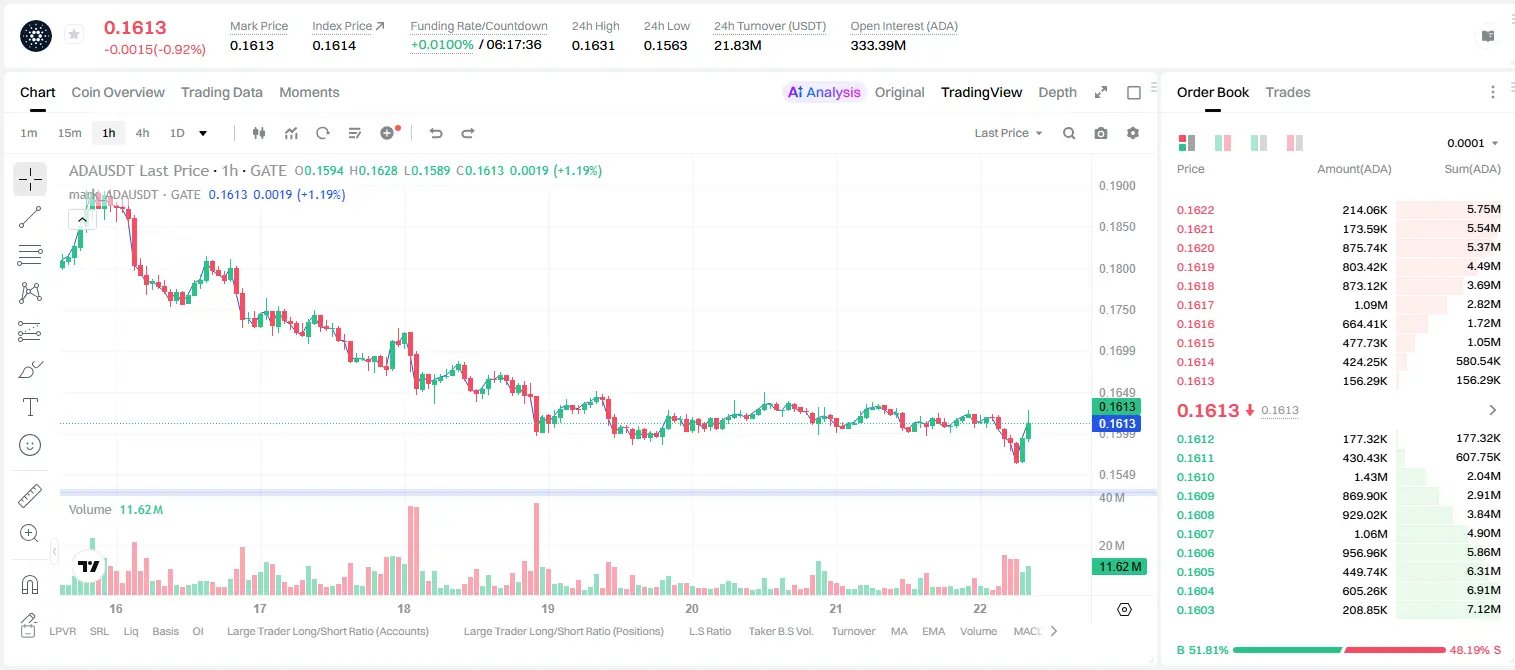This screenshot has height=670, width=1515.
Task: Show only sell orders in order book
Action: pyautogui.click(x=1295, y=143)
